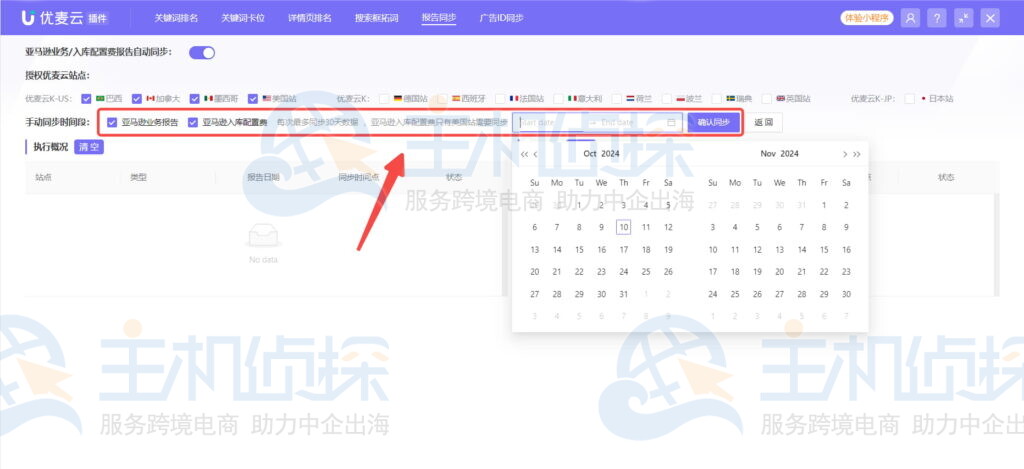1024x469 pixels.
Task: Click the No data empty placeholder icon
Action: coord(263,236)
